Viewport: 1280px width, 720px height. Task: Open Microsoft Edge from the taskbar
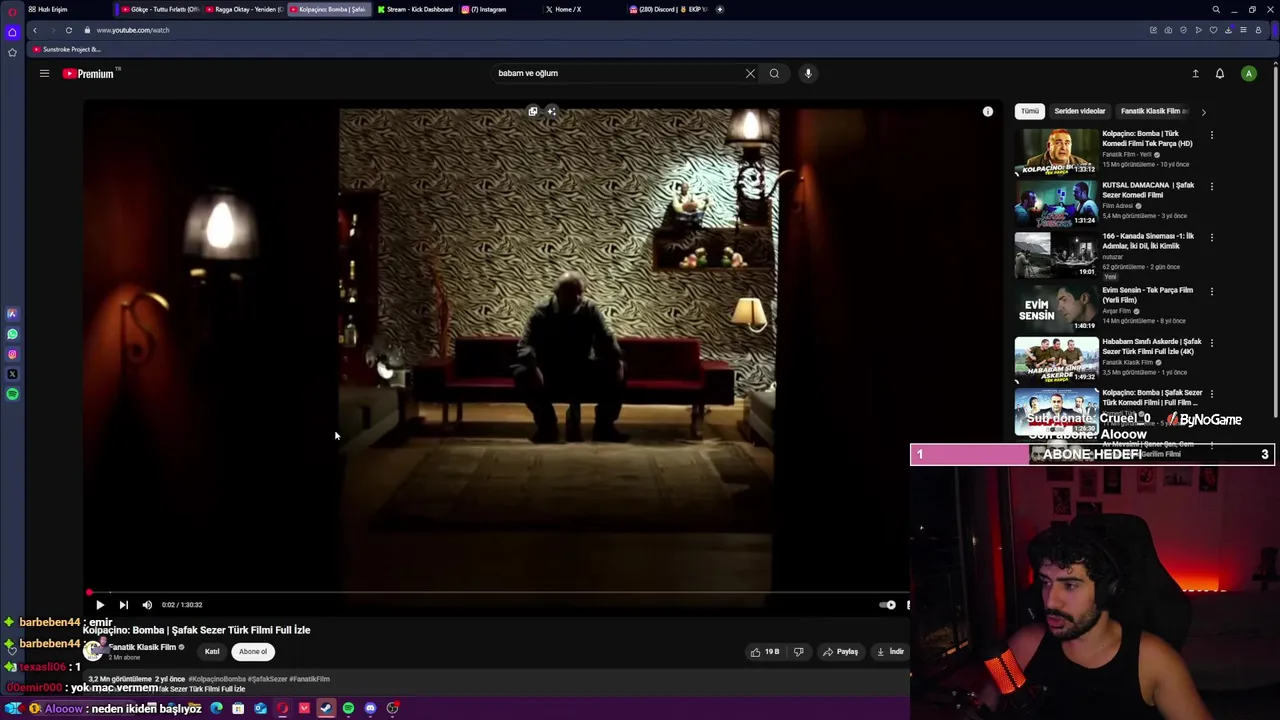pyautogui.click(x=216, y=708)
